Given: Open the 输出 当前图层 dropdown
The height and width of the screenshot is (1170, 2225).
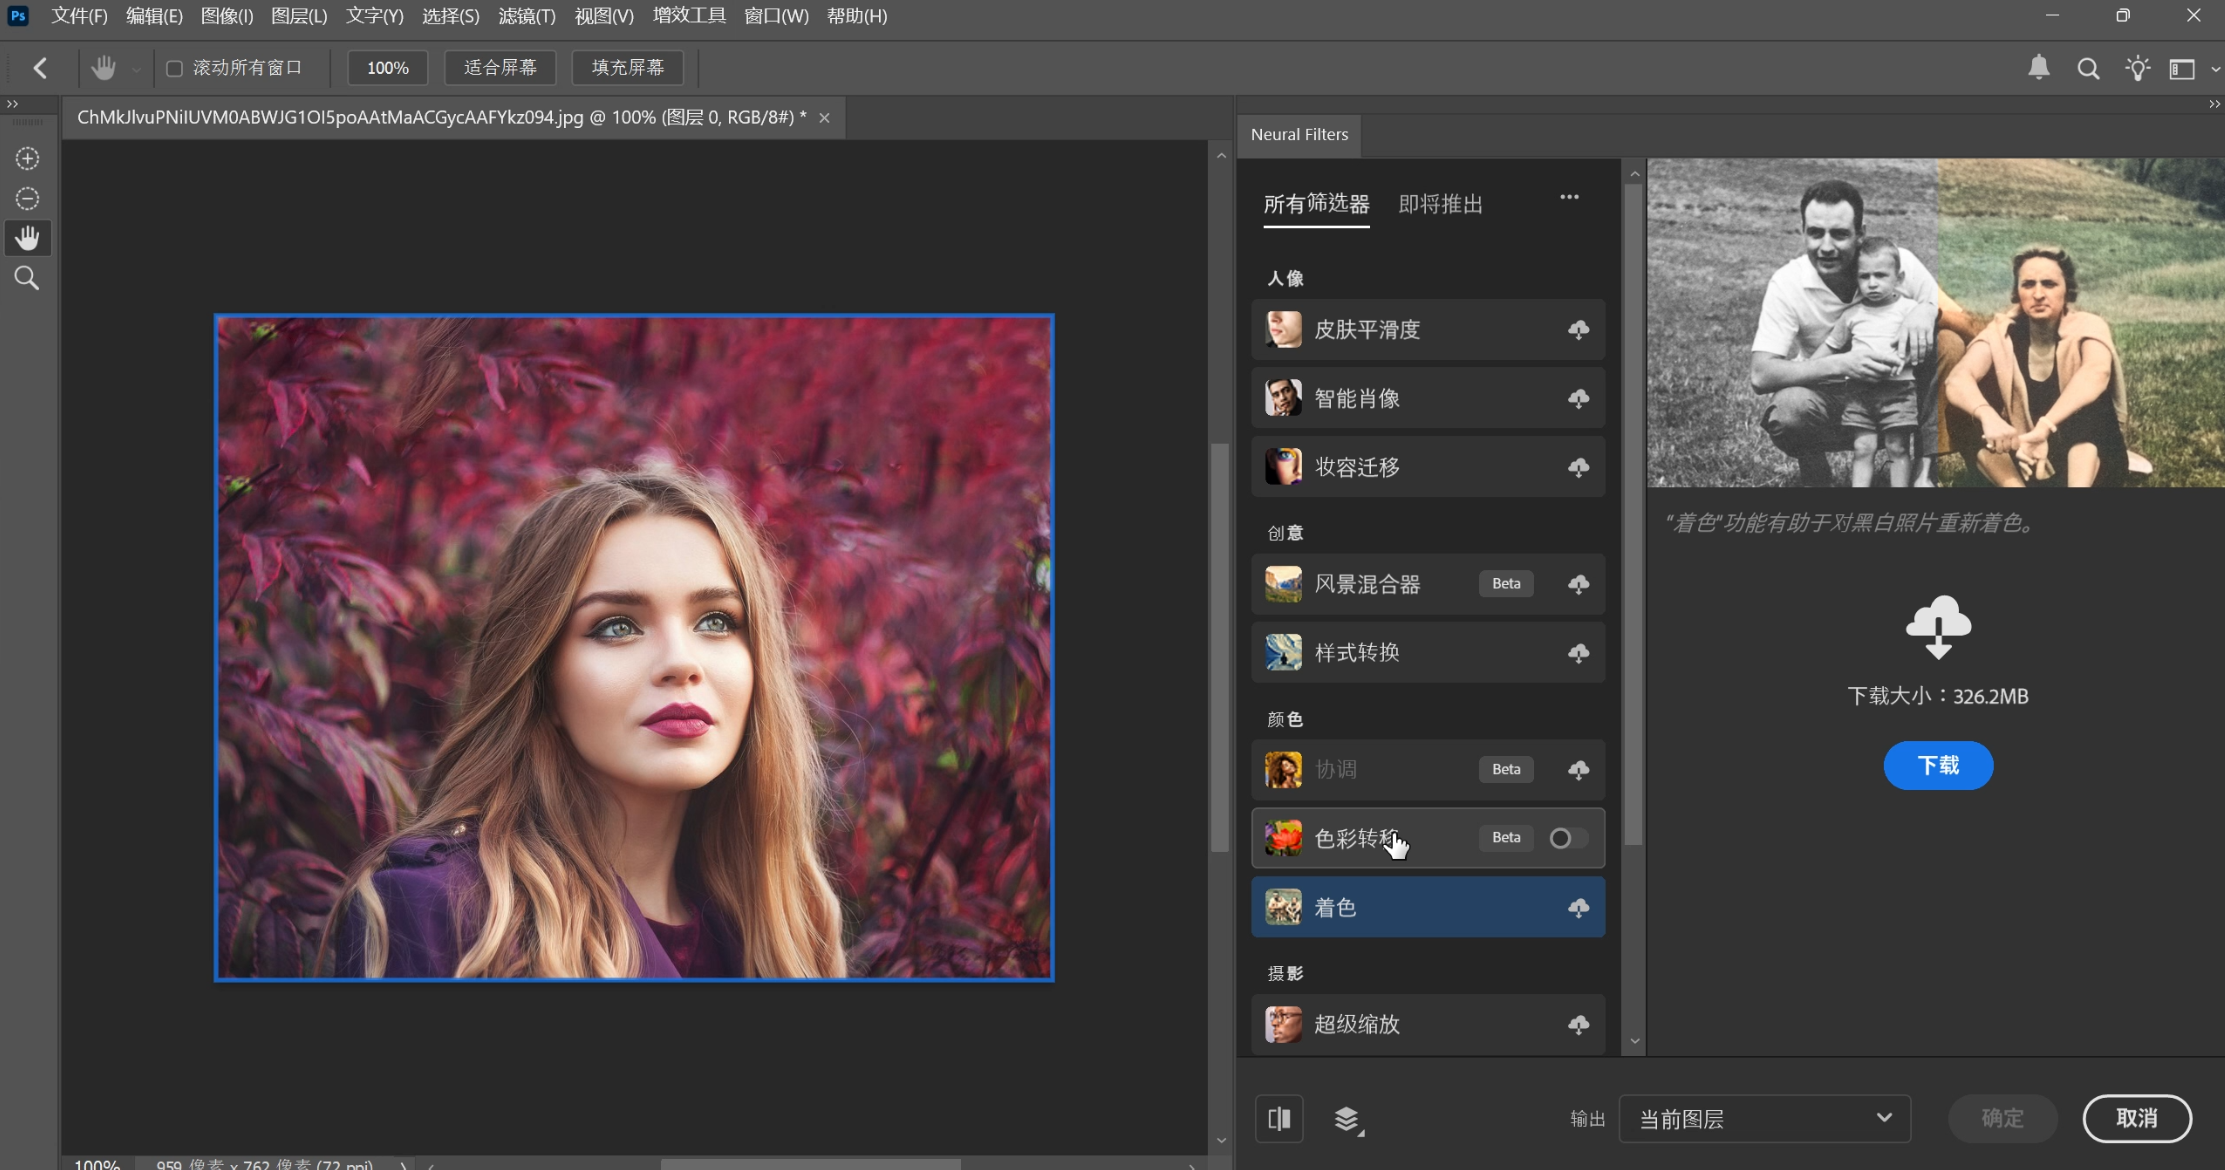Looking at the screenshot, I should 1764,1118.
